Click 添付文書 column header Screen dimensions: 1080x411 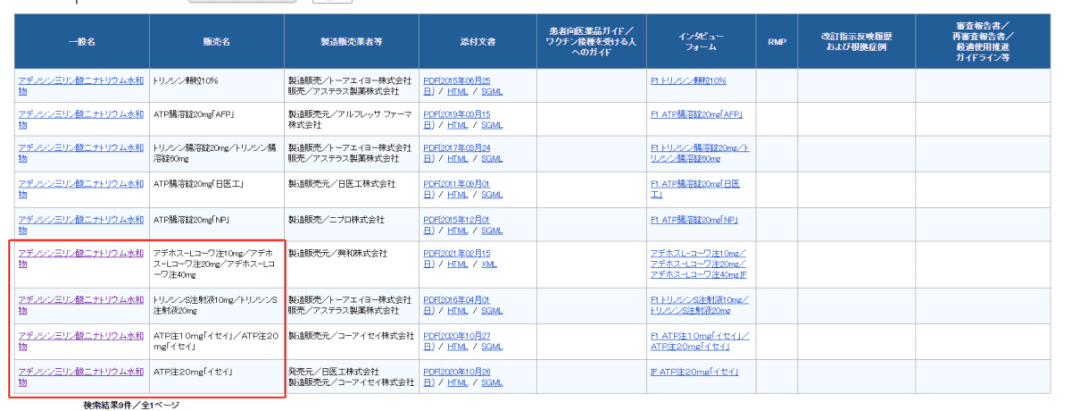pos(477,41)
